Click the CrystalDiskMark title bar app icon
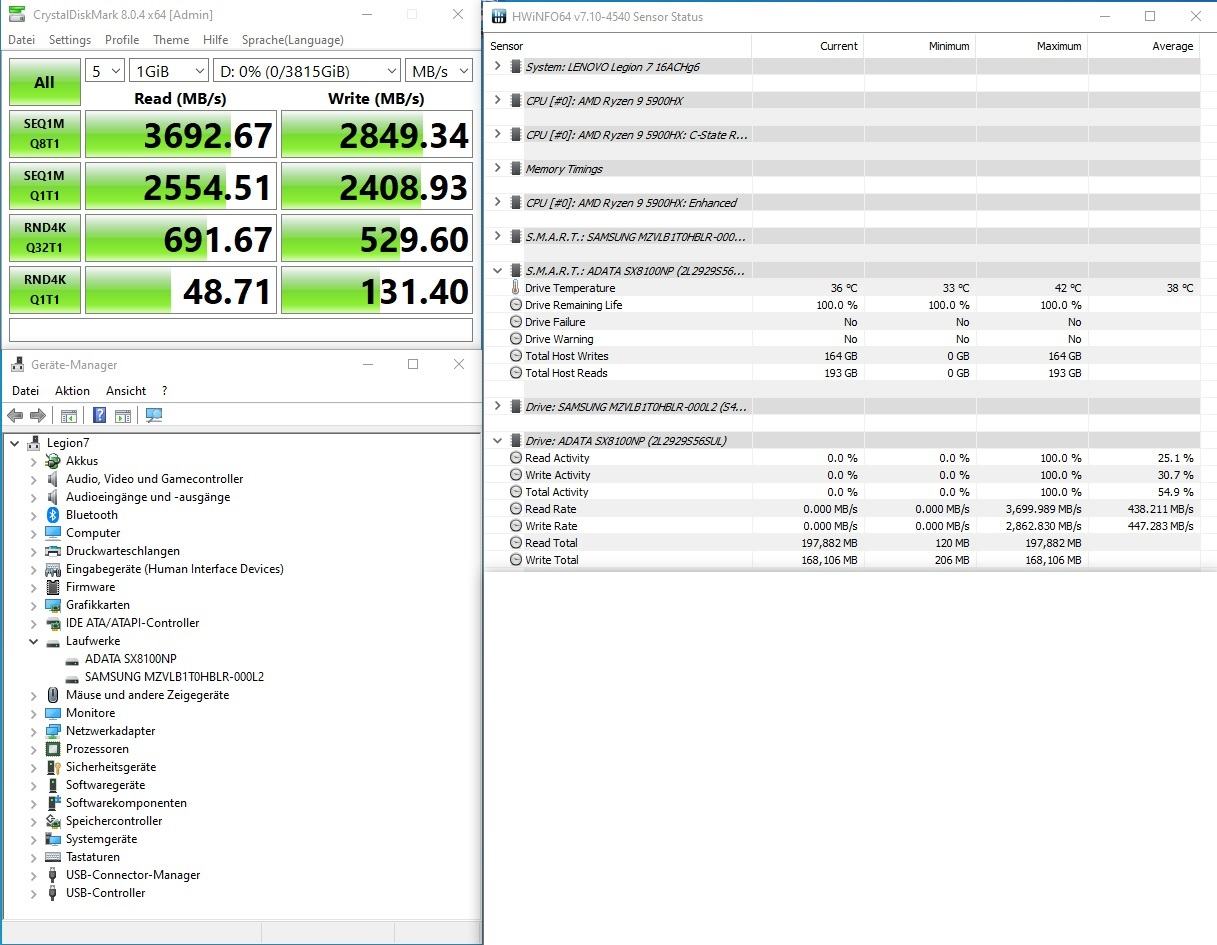The image size is (1217, 945). tap(17, 15)
